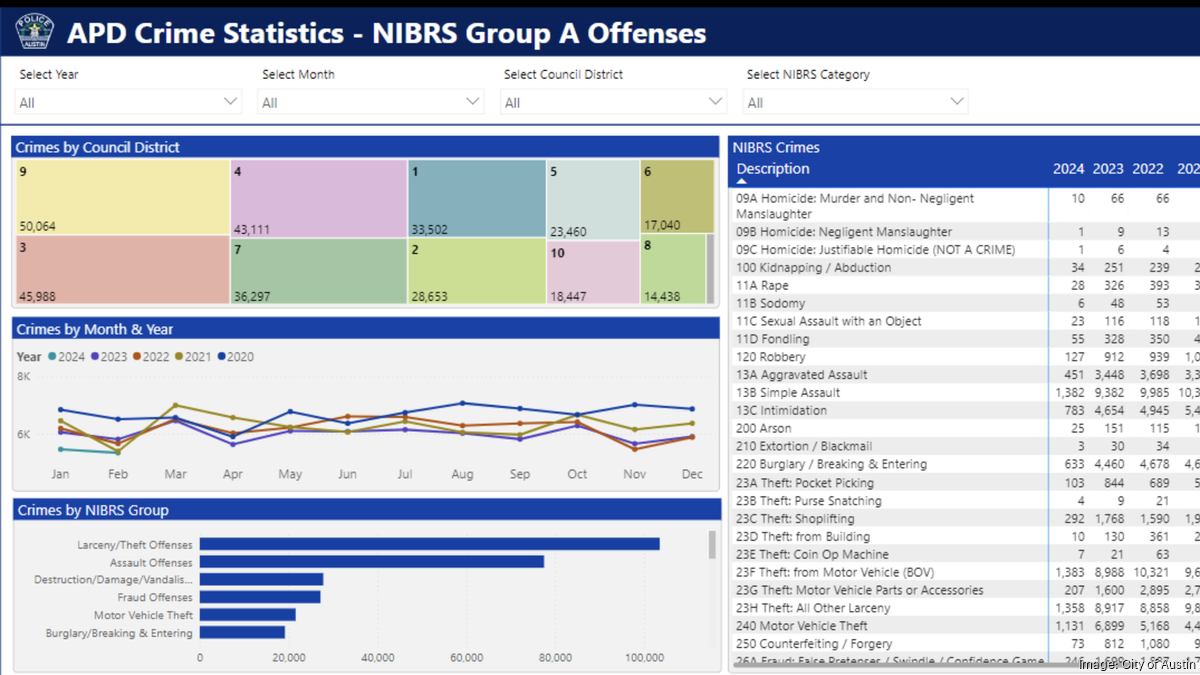Open the Select Council District dropdown

click(x=613, y=102)
